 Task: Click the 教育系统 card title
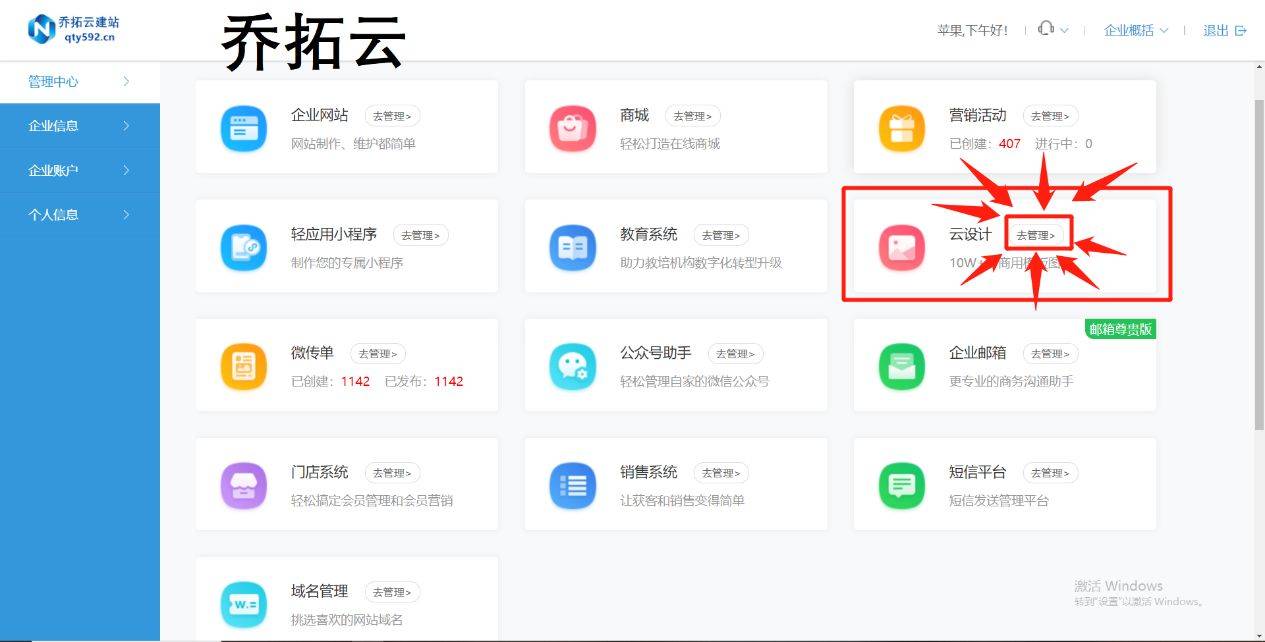coord(649,234)
